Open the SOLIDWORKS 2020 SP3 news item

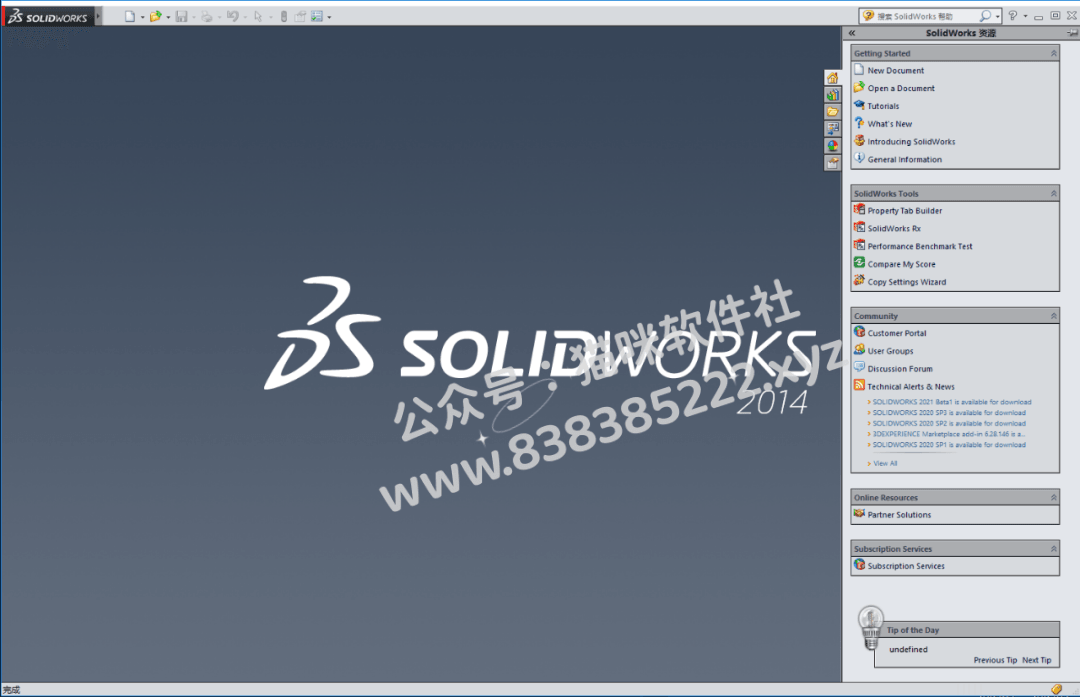(x=948, y=413)
